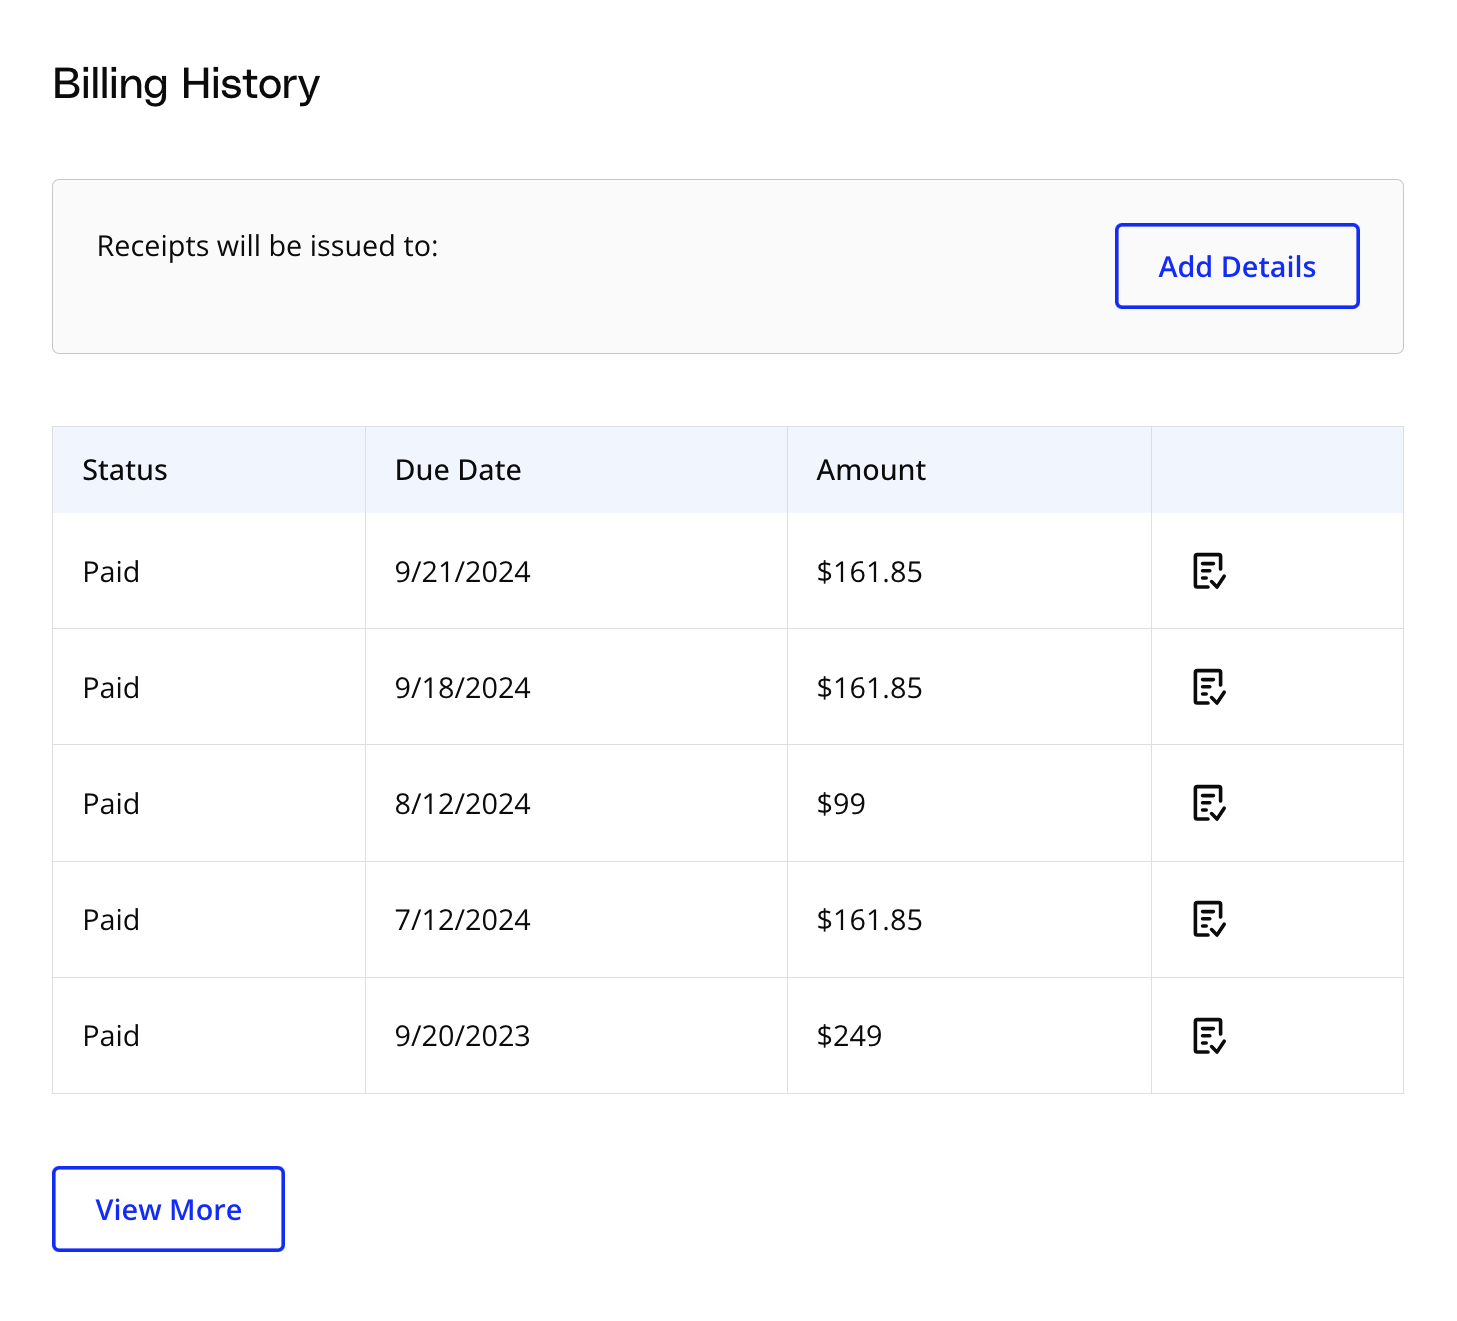Click the $99 amount cell
This screenshot has width=1457, height=1321.
[841, 804]
